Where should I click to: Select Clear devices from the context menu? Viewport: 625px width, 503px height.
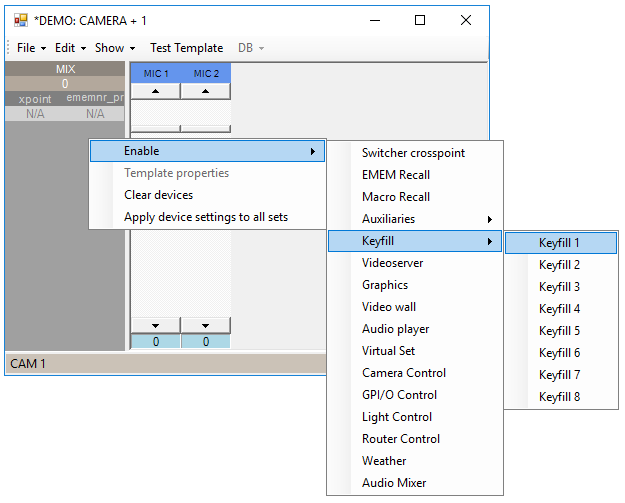pyautogui.click(x=158, y=195)
